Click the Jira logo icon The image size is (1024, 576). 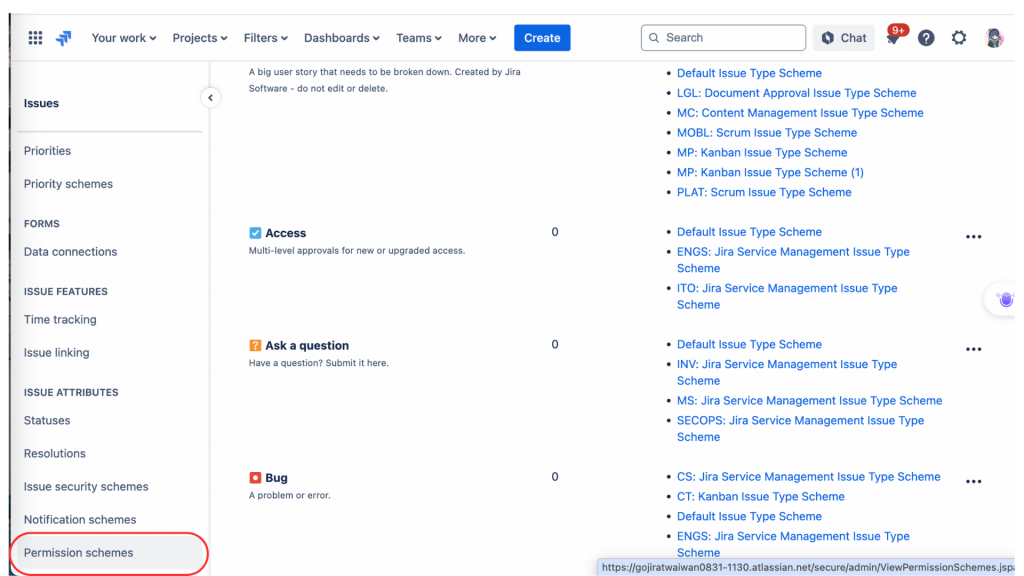(64, 38)
